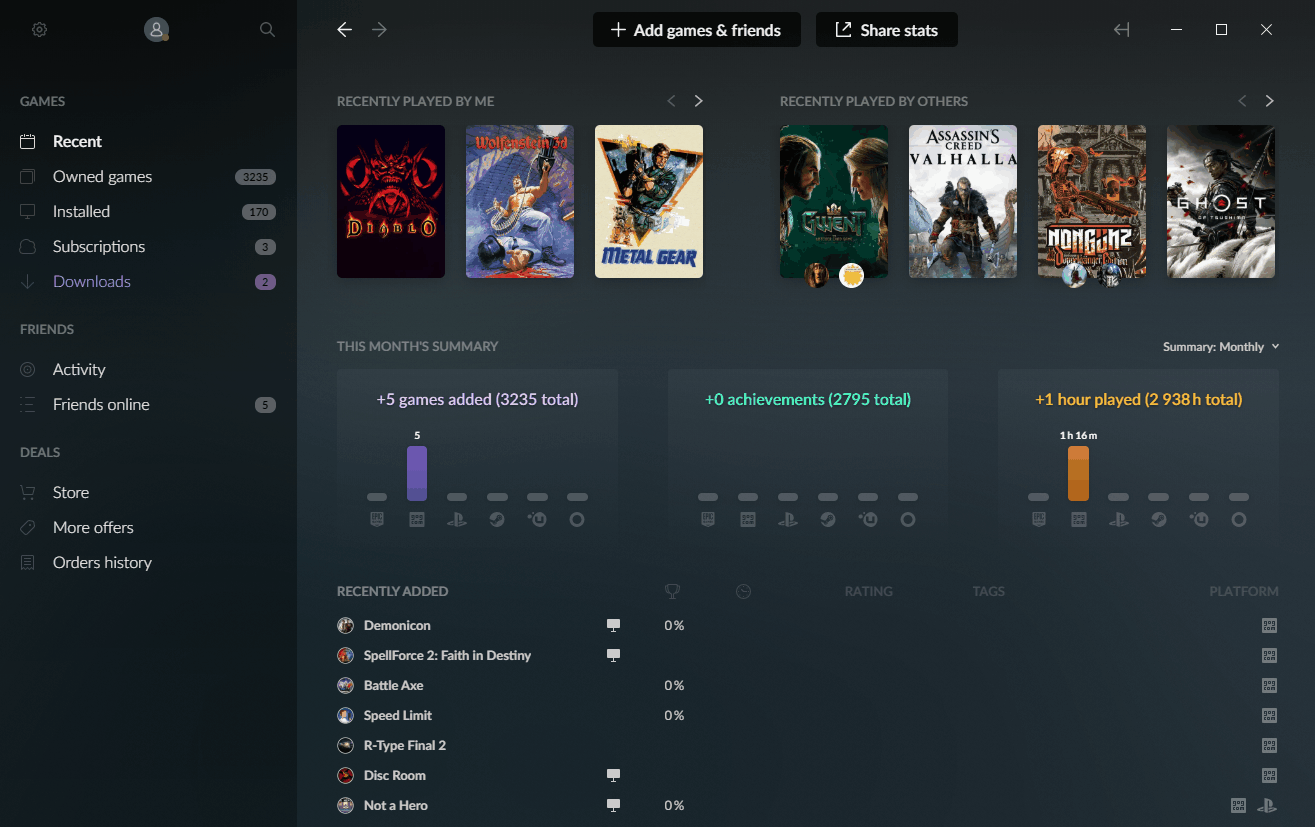Viewport: 1315px width, 827px height.
Task: Click the Share stats button
Action: [x=887, y=30]
